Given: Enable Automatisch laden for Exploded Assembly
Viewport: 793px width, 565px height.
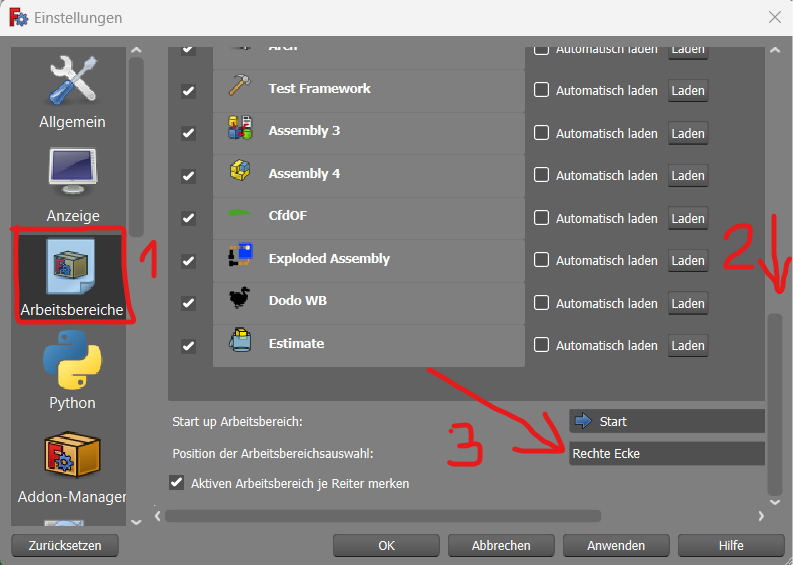Looking at the screenshot, I should pos(542,260).
